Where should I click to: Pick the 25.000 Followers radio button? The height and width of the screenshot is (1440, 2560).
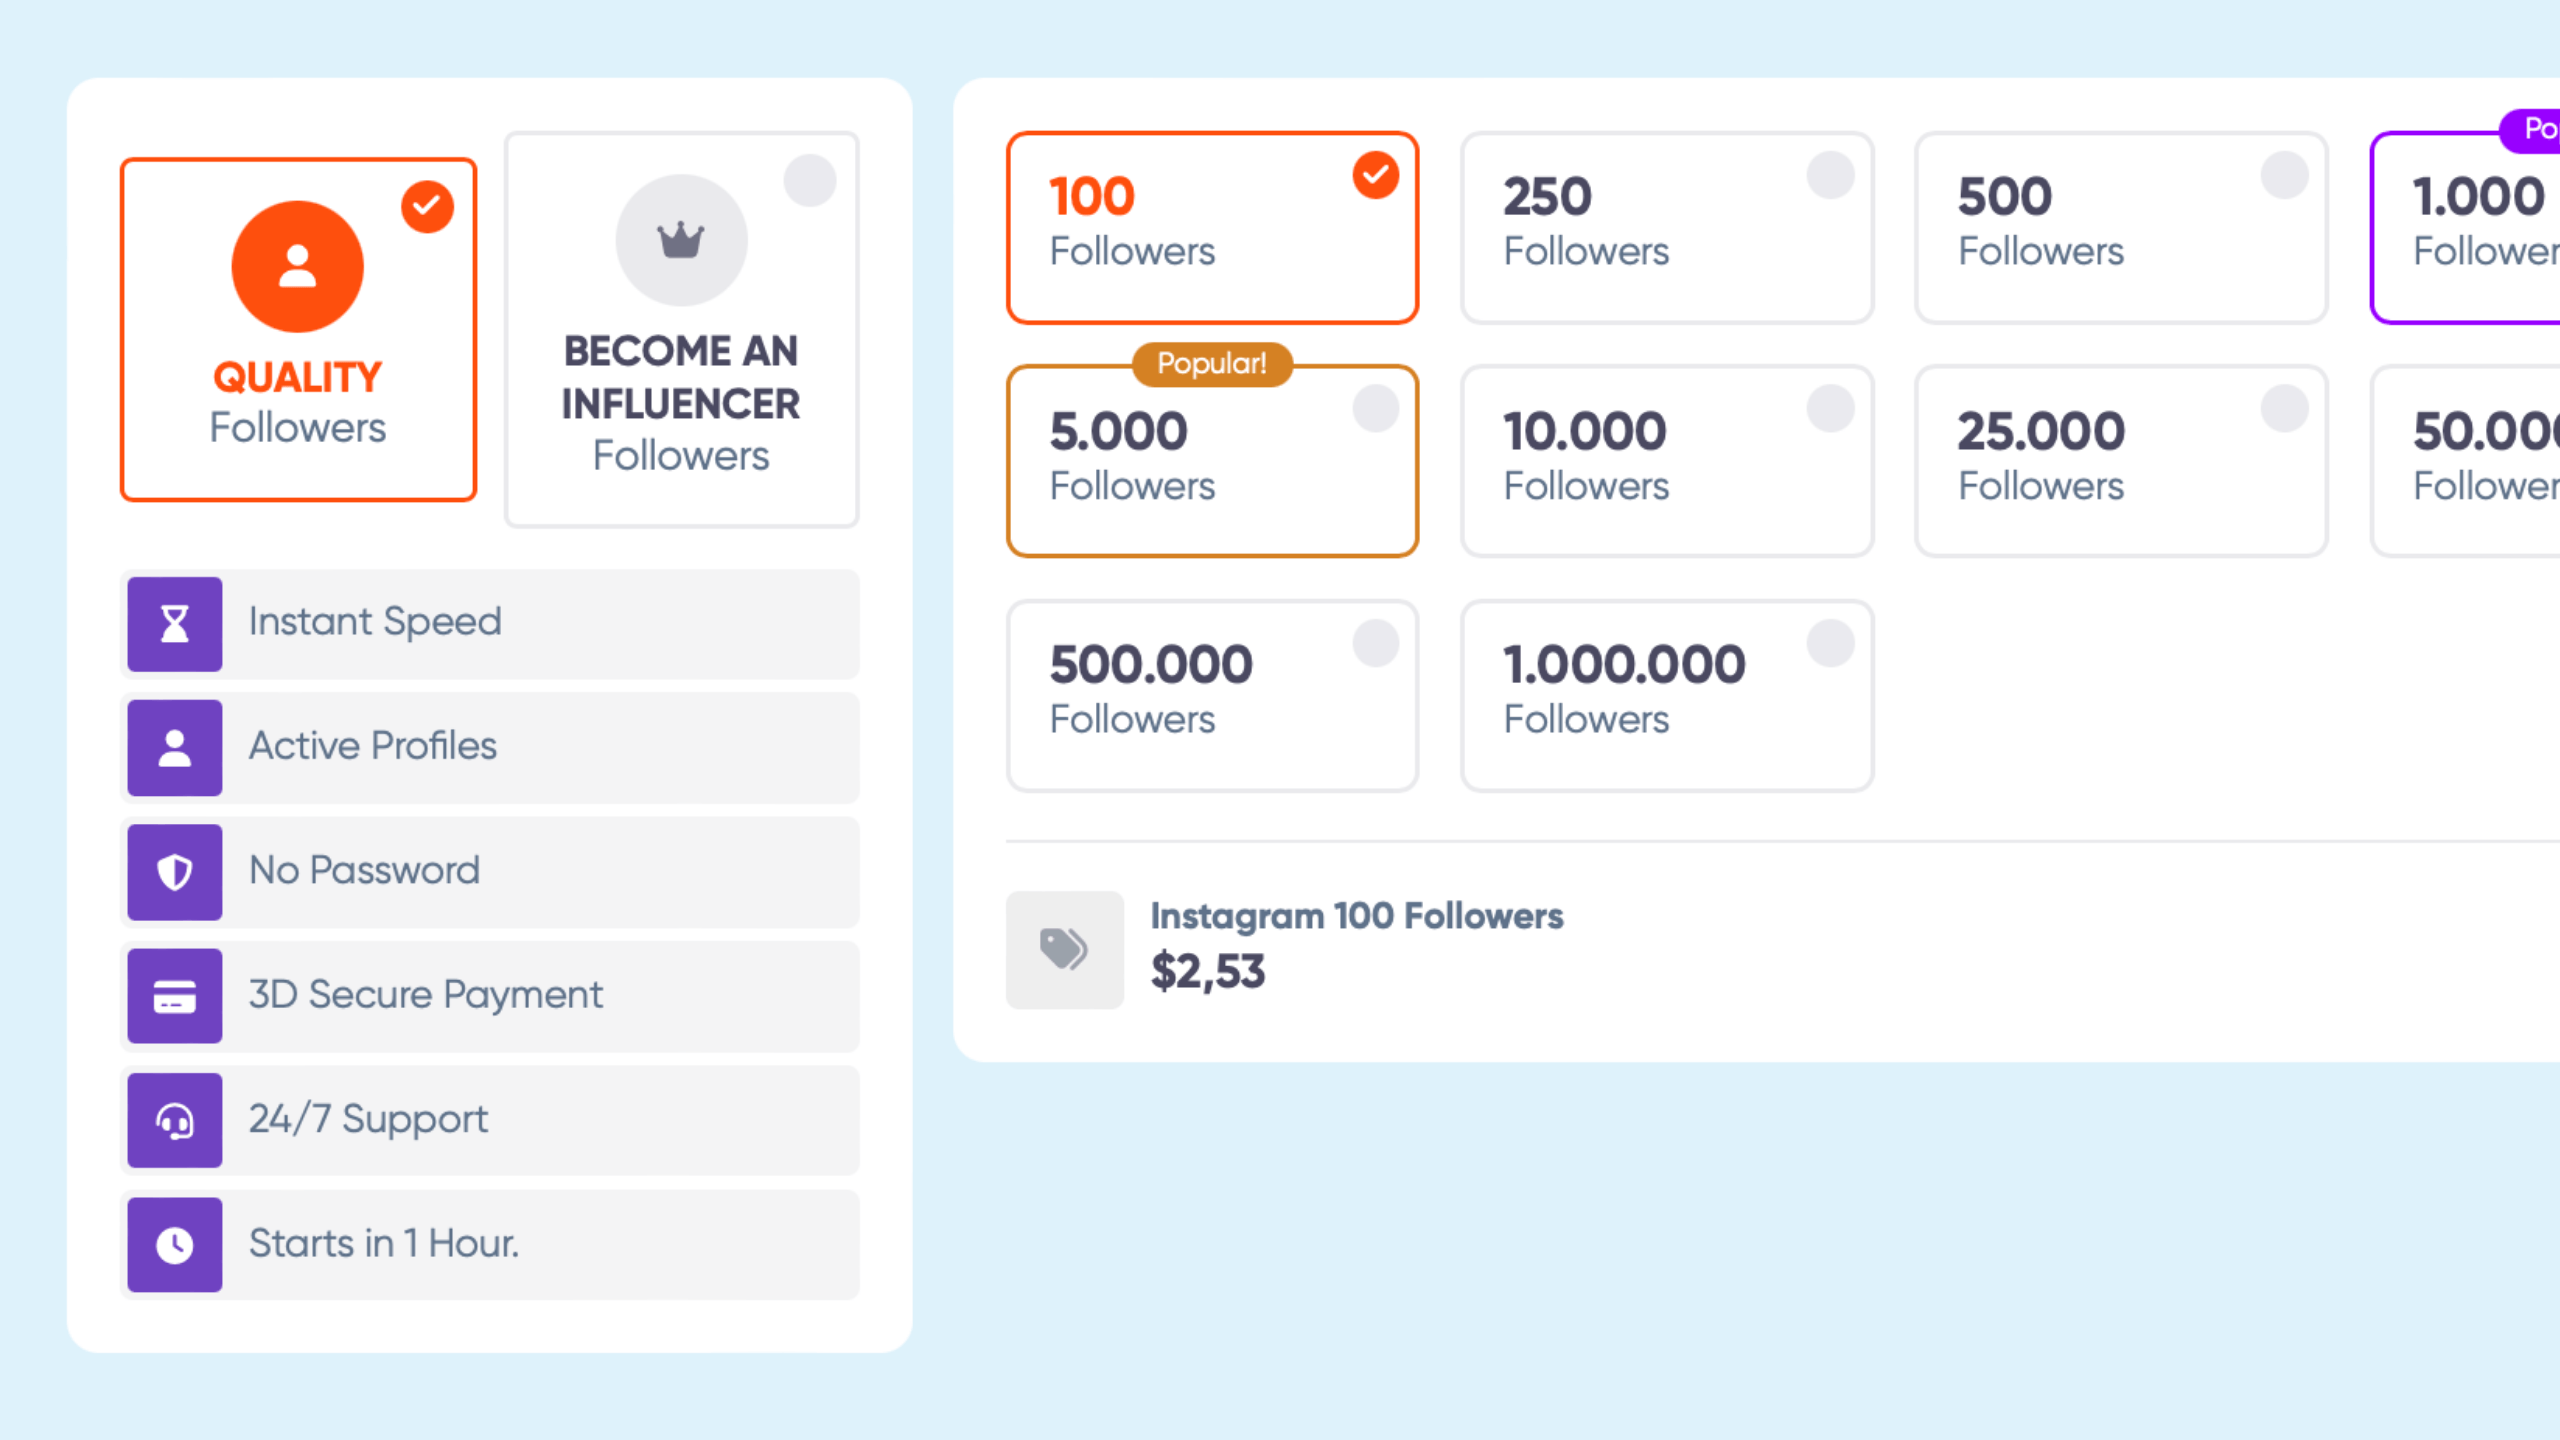2284,409
